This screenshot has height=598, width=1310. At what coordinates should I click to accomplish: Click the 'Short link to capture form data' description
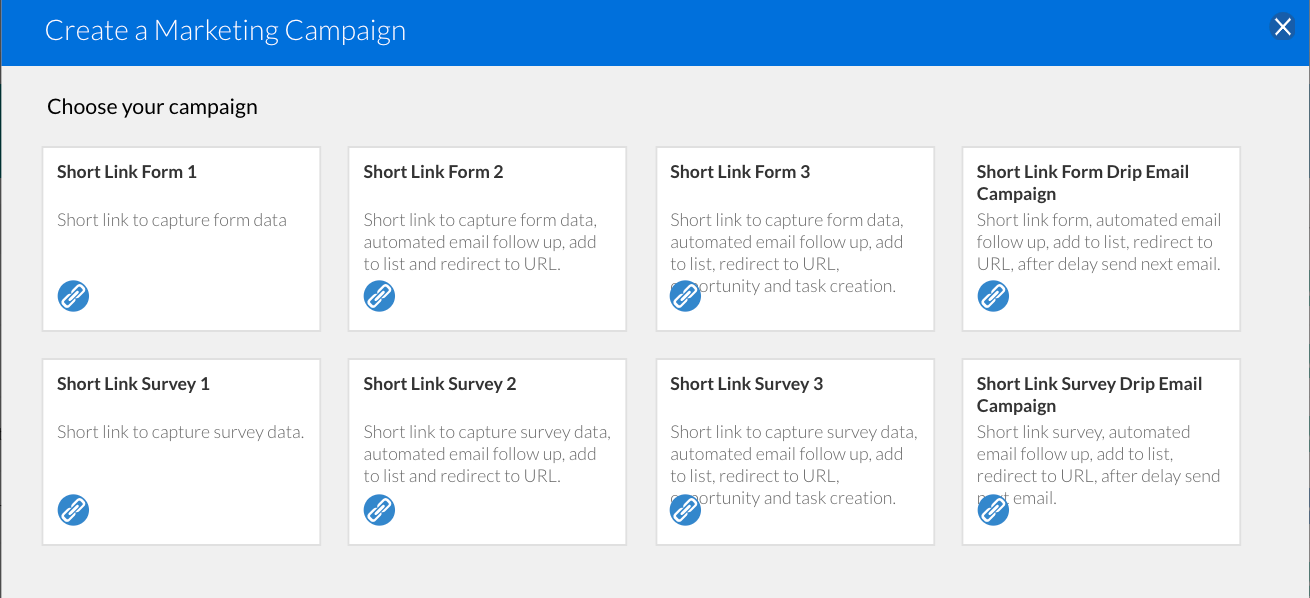click(172, 220)
